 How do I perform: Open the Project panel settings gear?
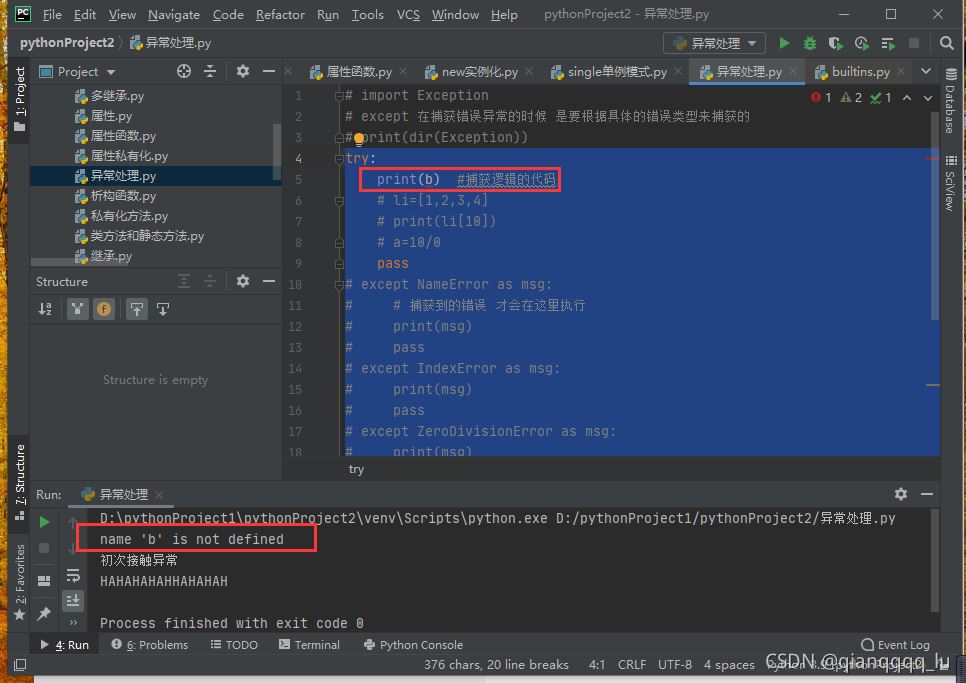click(x=242, y=71)
